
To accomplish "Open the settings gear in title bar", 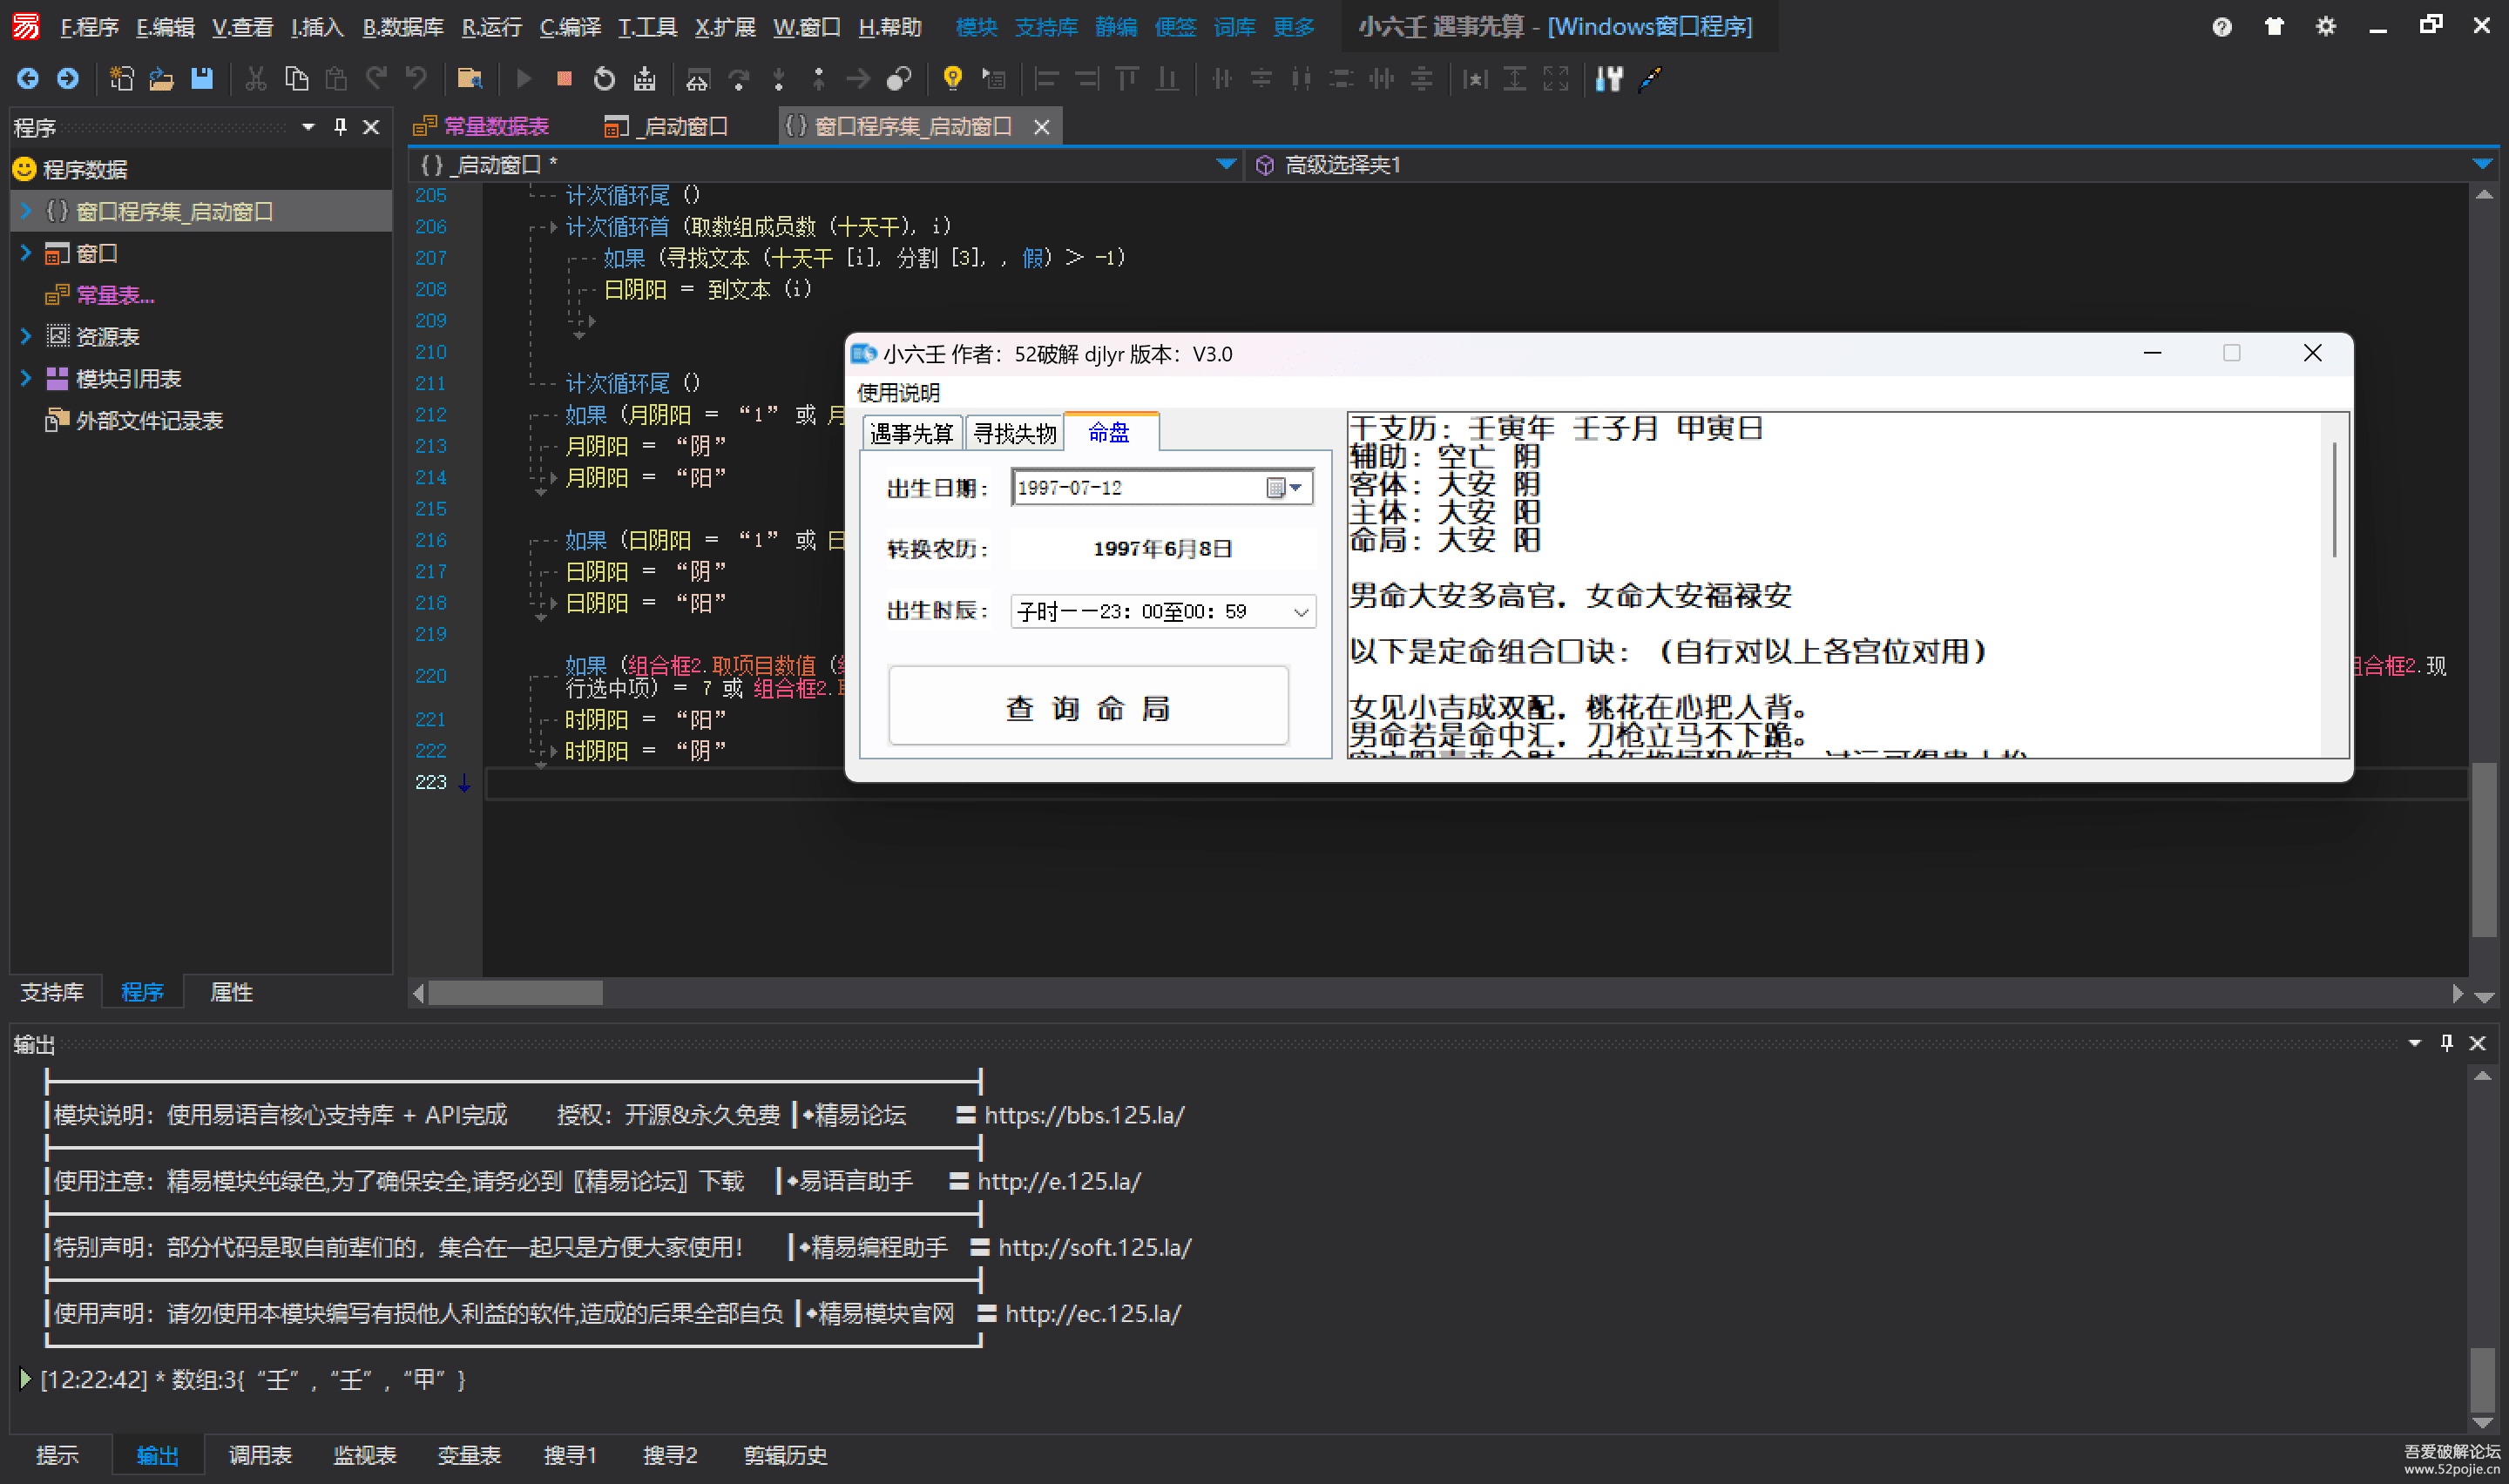I will (2326, 27).
